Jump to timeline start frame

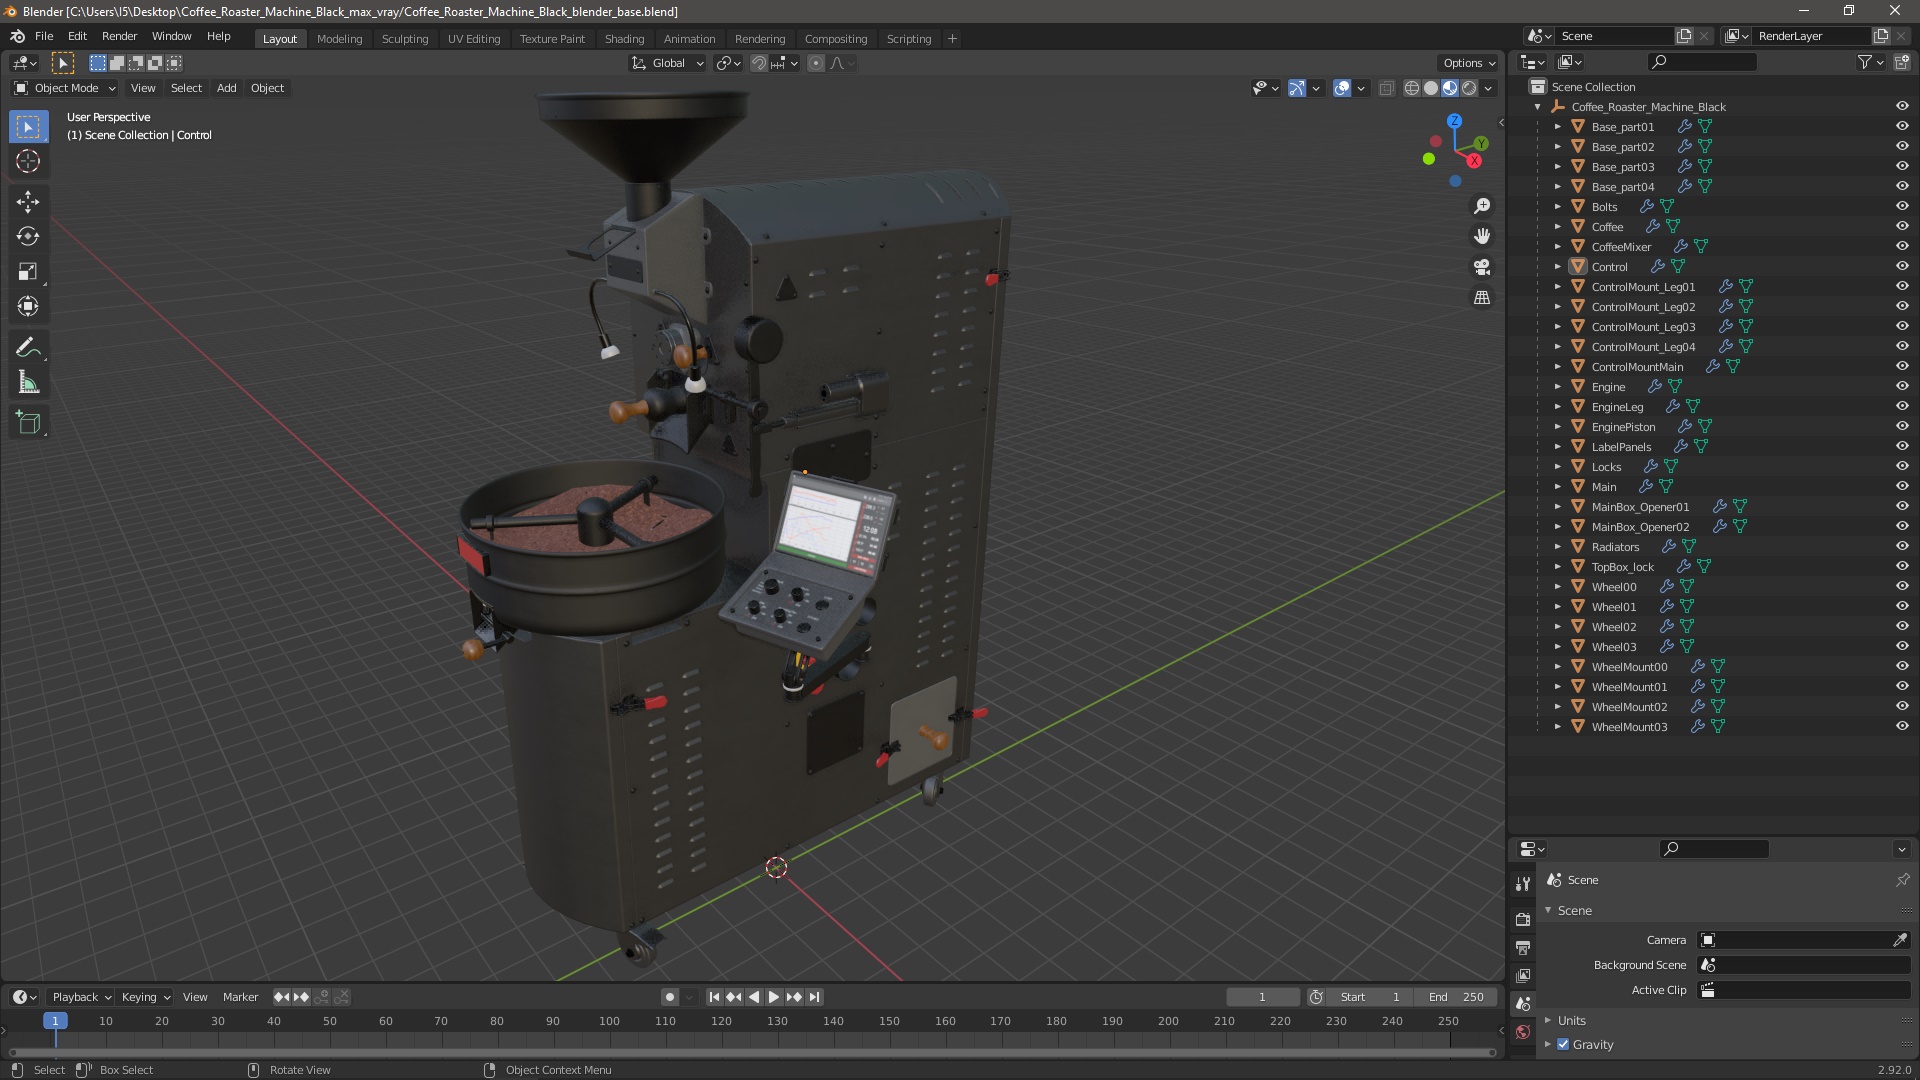714,997
